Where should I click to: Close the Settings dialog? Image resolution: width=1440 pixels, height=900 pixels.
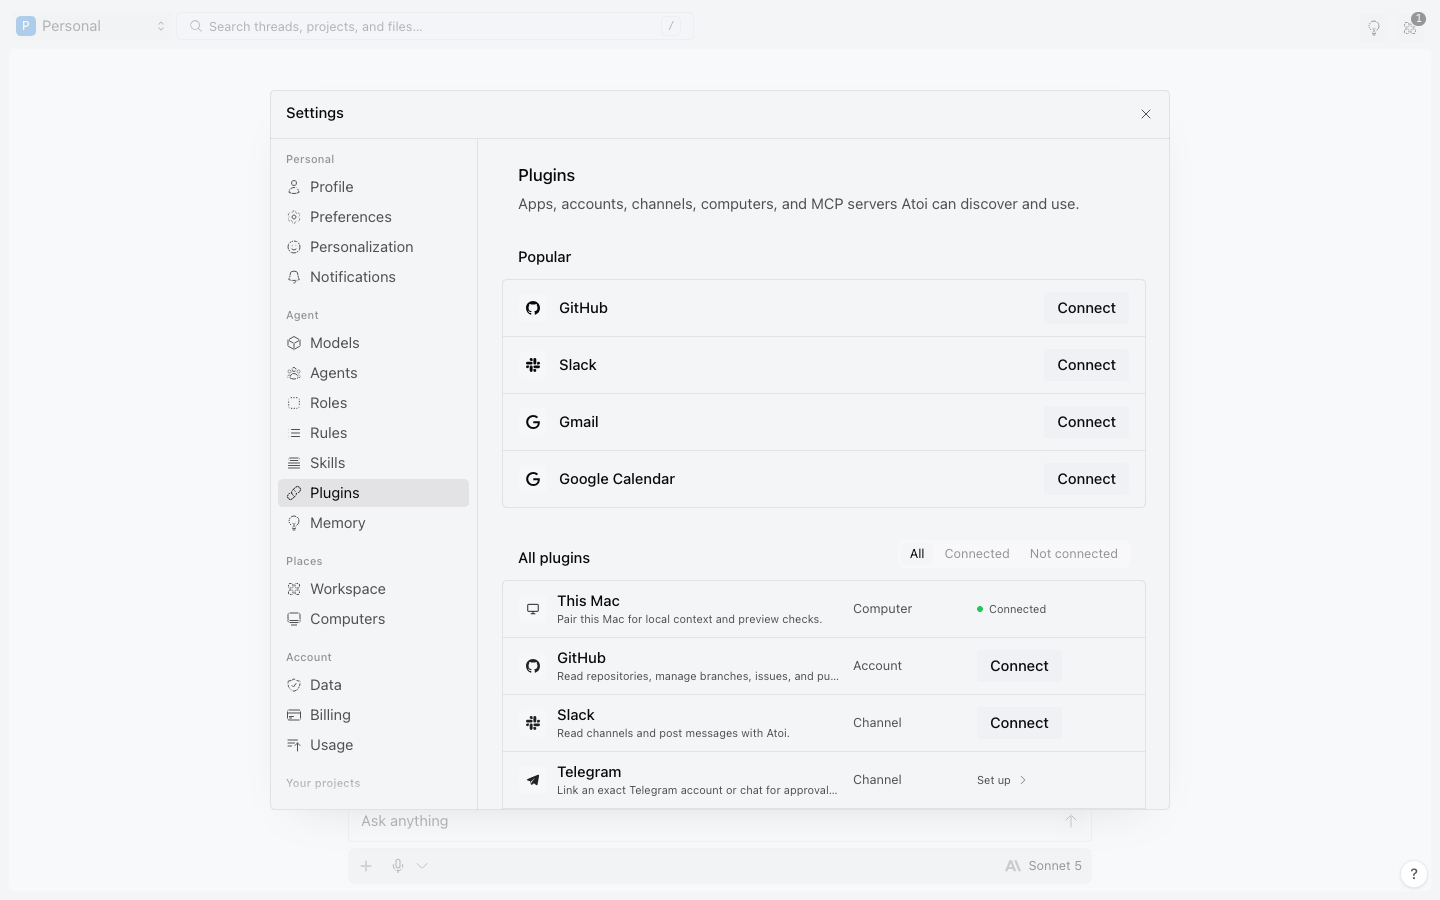tap(1146, 114)
